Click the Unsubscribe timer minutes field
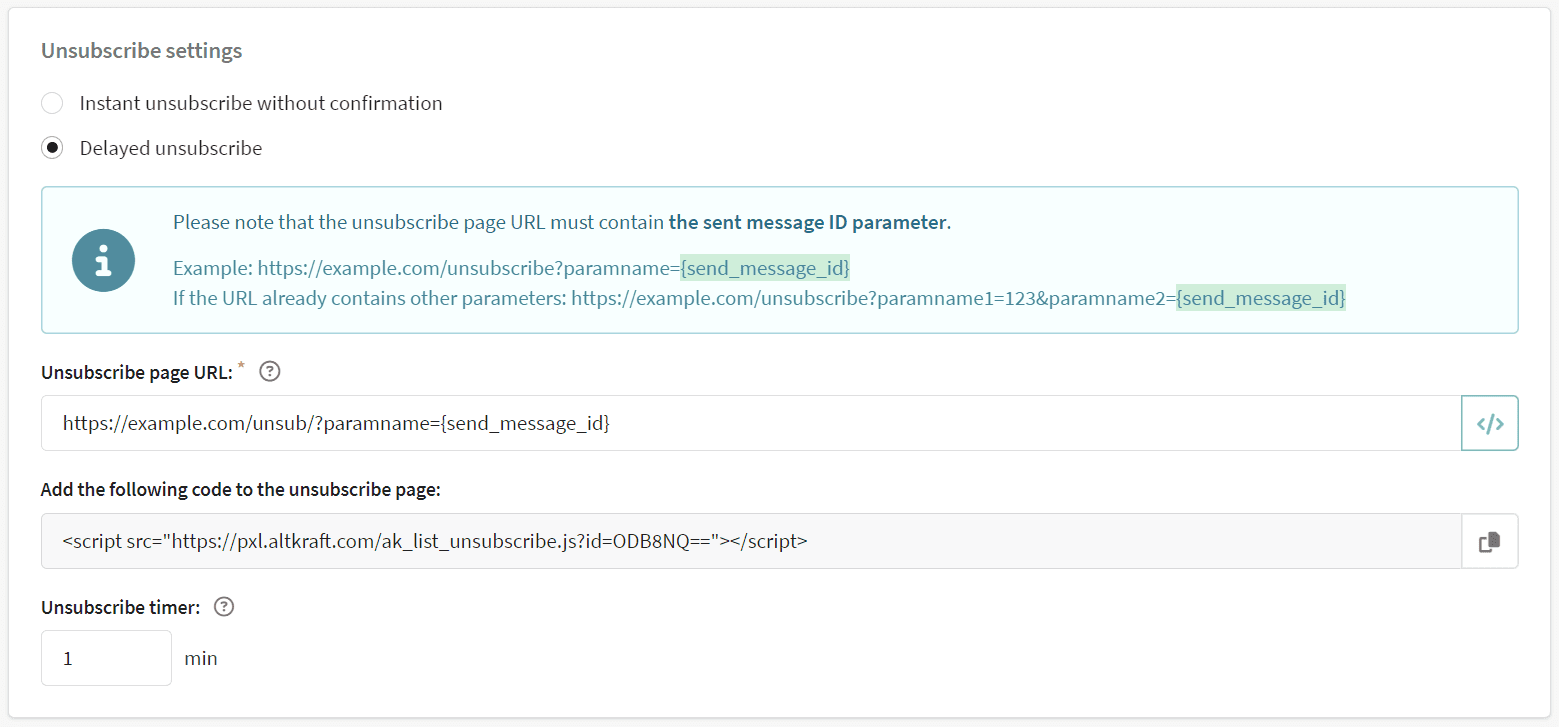Image resolution: width=1559 pixels, height=727 pixels. coord(106,658)
